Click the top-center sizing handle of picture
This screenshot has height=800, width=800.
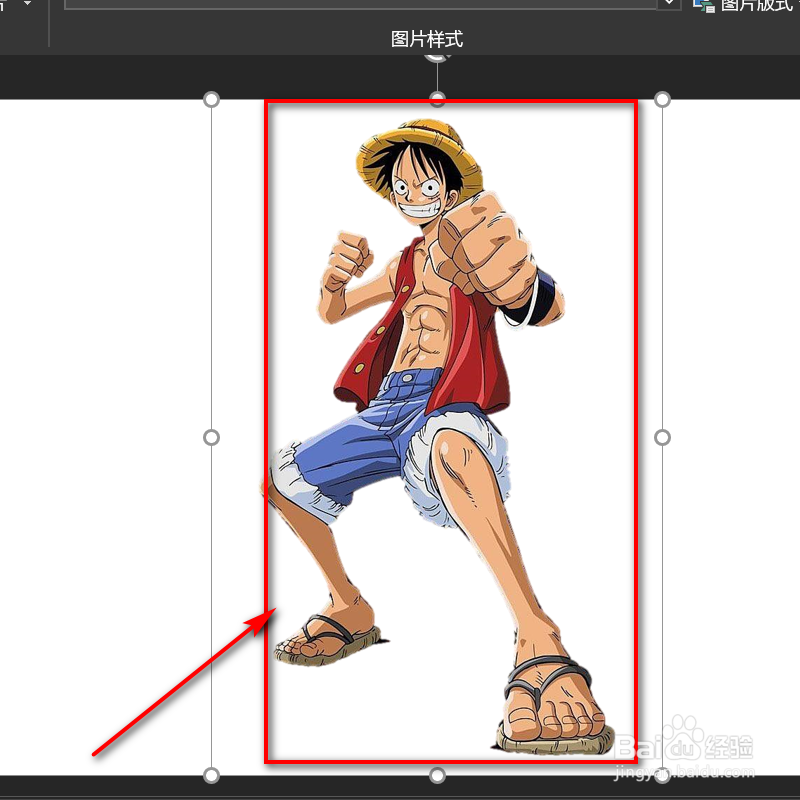pos(437,99)
